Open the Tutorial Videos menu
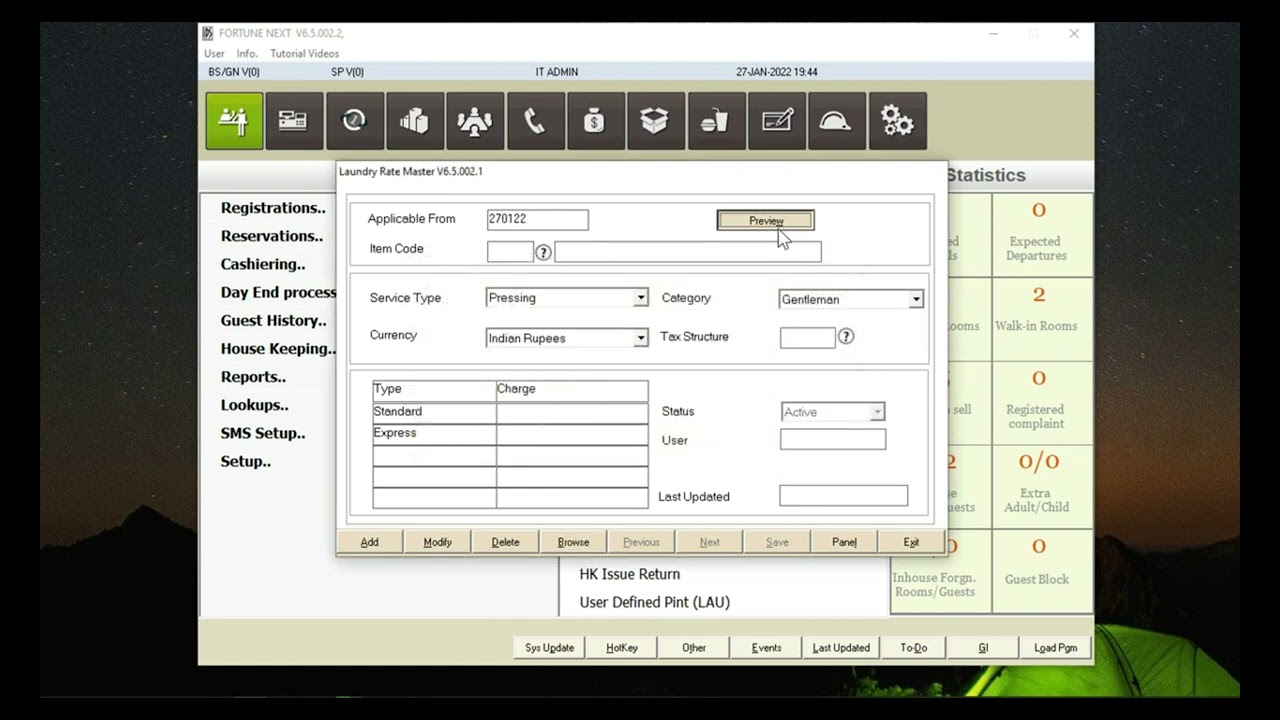Screen dimensions: 1280x720 (x=304, y=53)
